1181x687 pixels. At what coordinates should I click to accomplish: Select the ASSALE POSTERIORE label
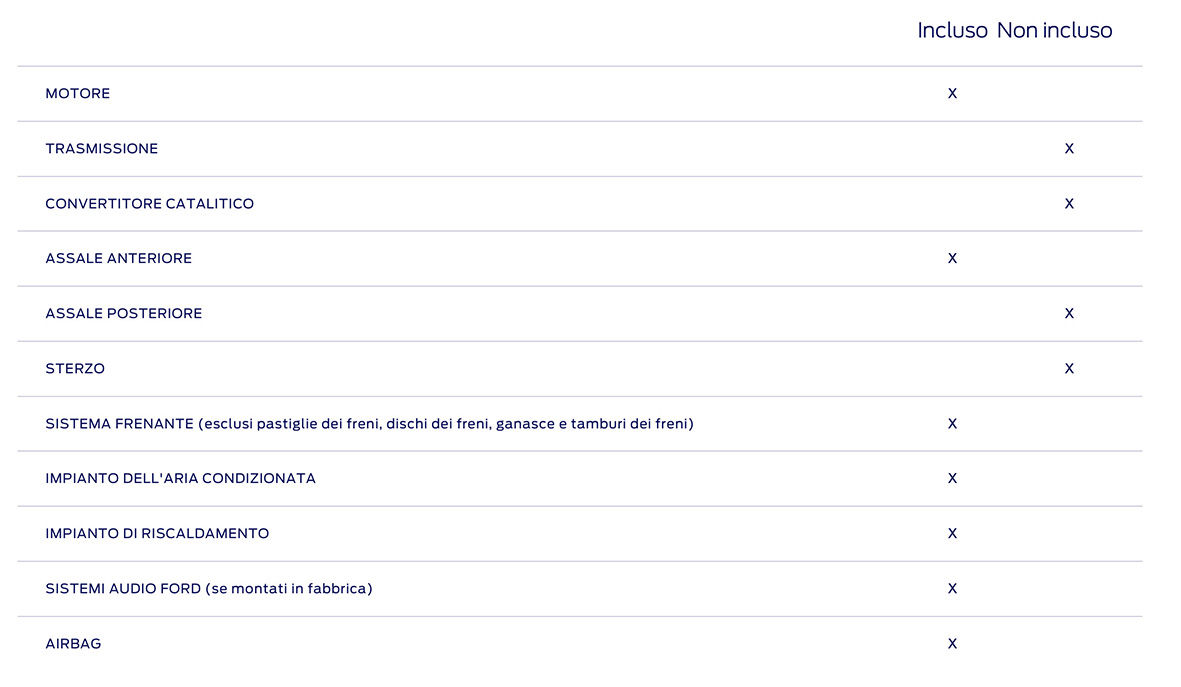124,314
